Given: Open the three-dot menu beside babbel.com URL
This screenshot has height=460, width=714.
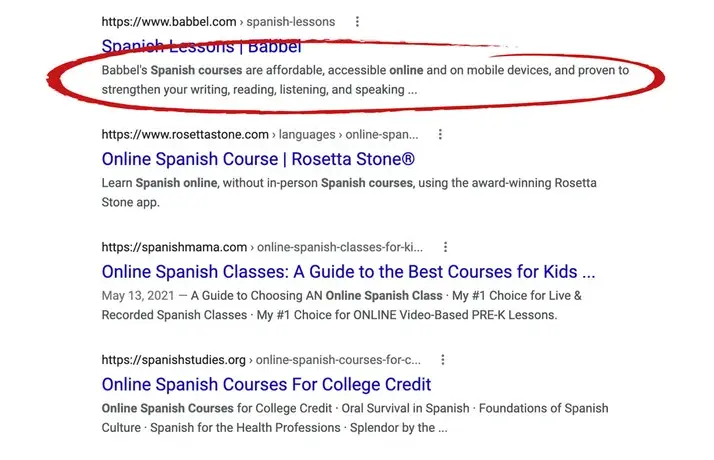Looking at the screenshot, I should pos(357,21).
